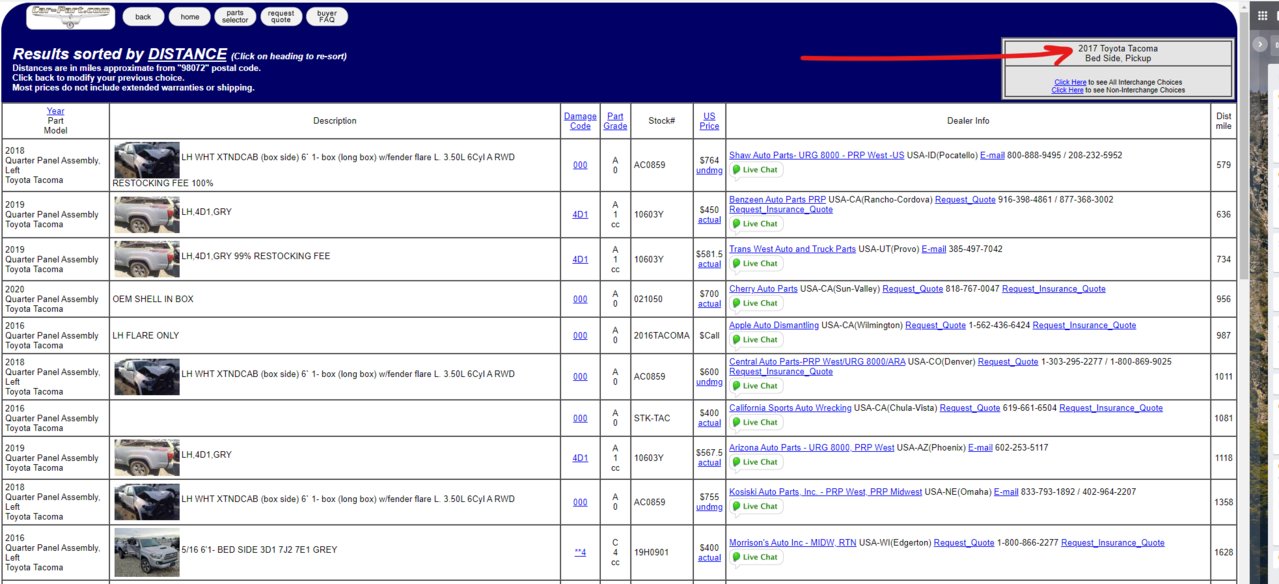Open Cherry Auto Parts dealer link

[763, 289]
